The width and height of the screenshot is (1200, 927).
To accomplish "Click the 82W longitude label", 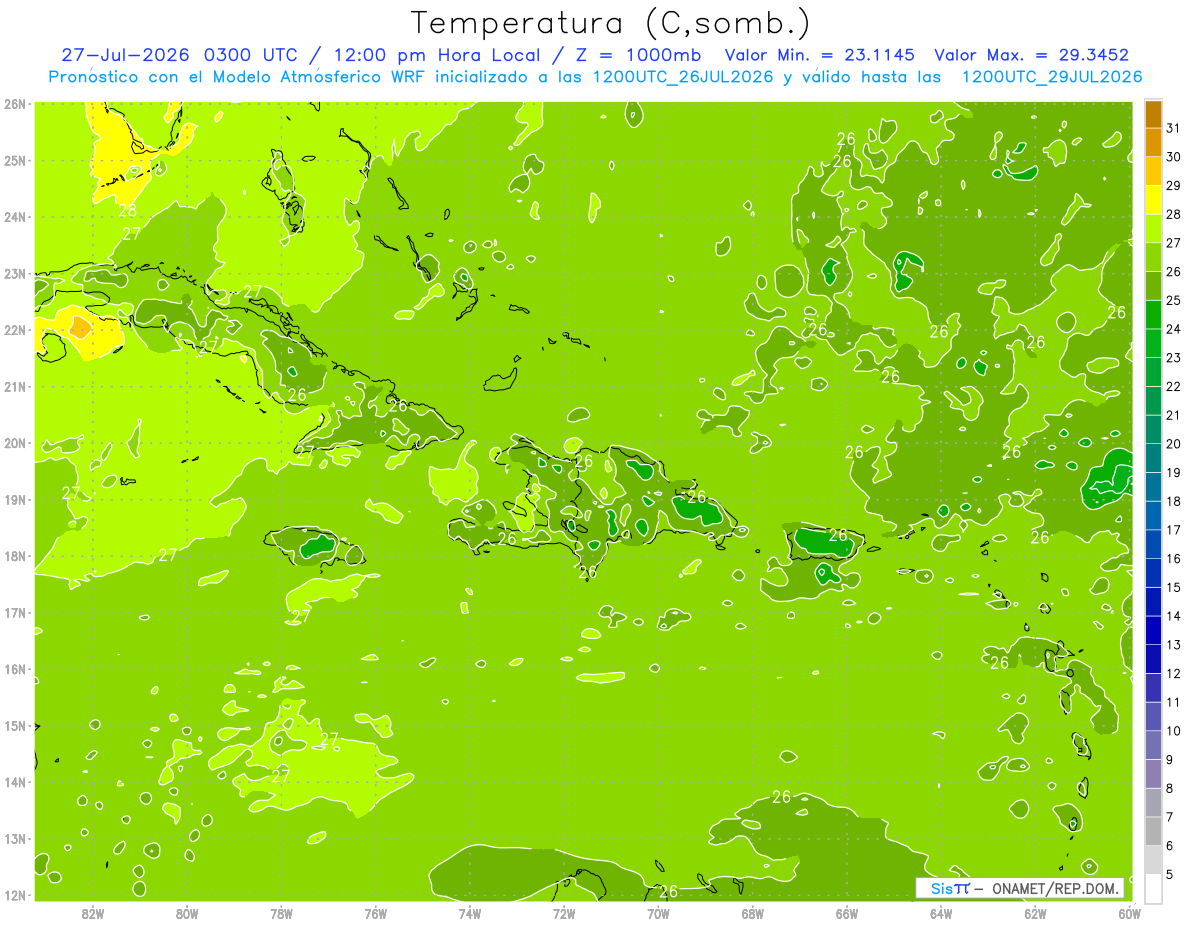I will 92,913.
